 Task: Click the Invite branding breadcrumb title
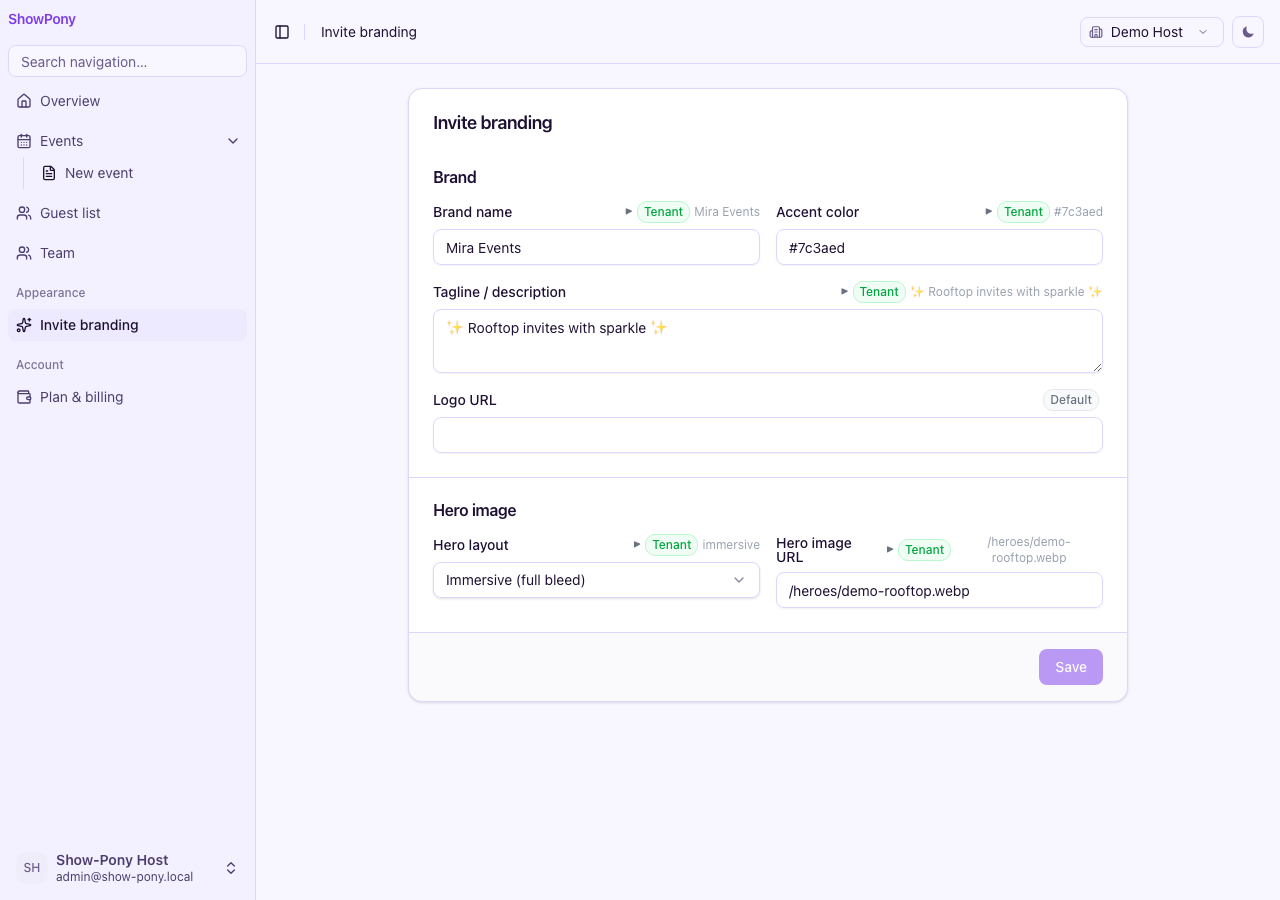[369, 32]
